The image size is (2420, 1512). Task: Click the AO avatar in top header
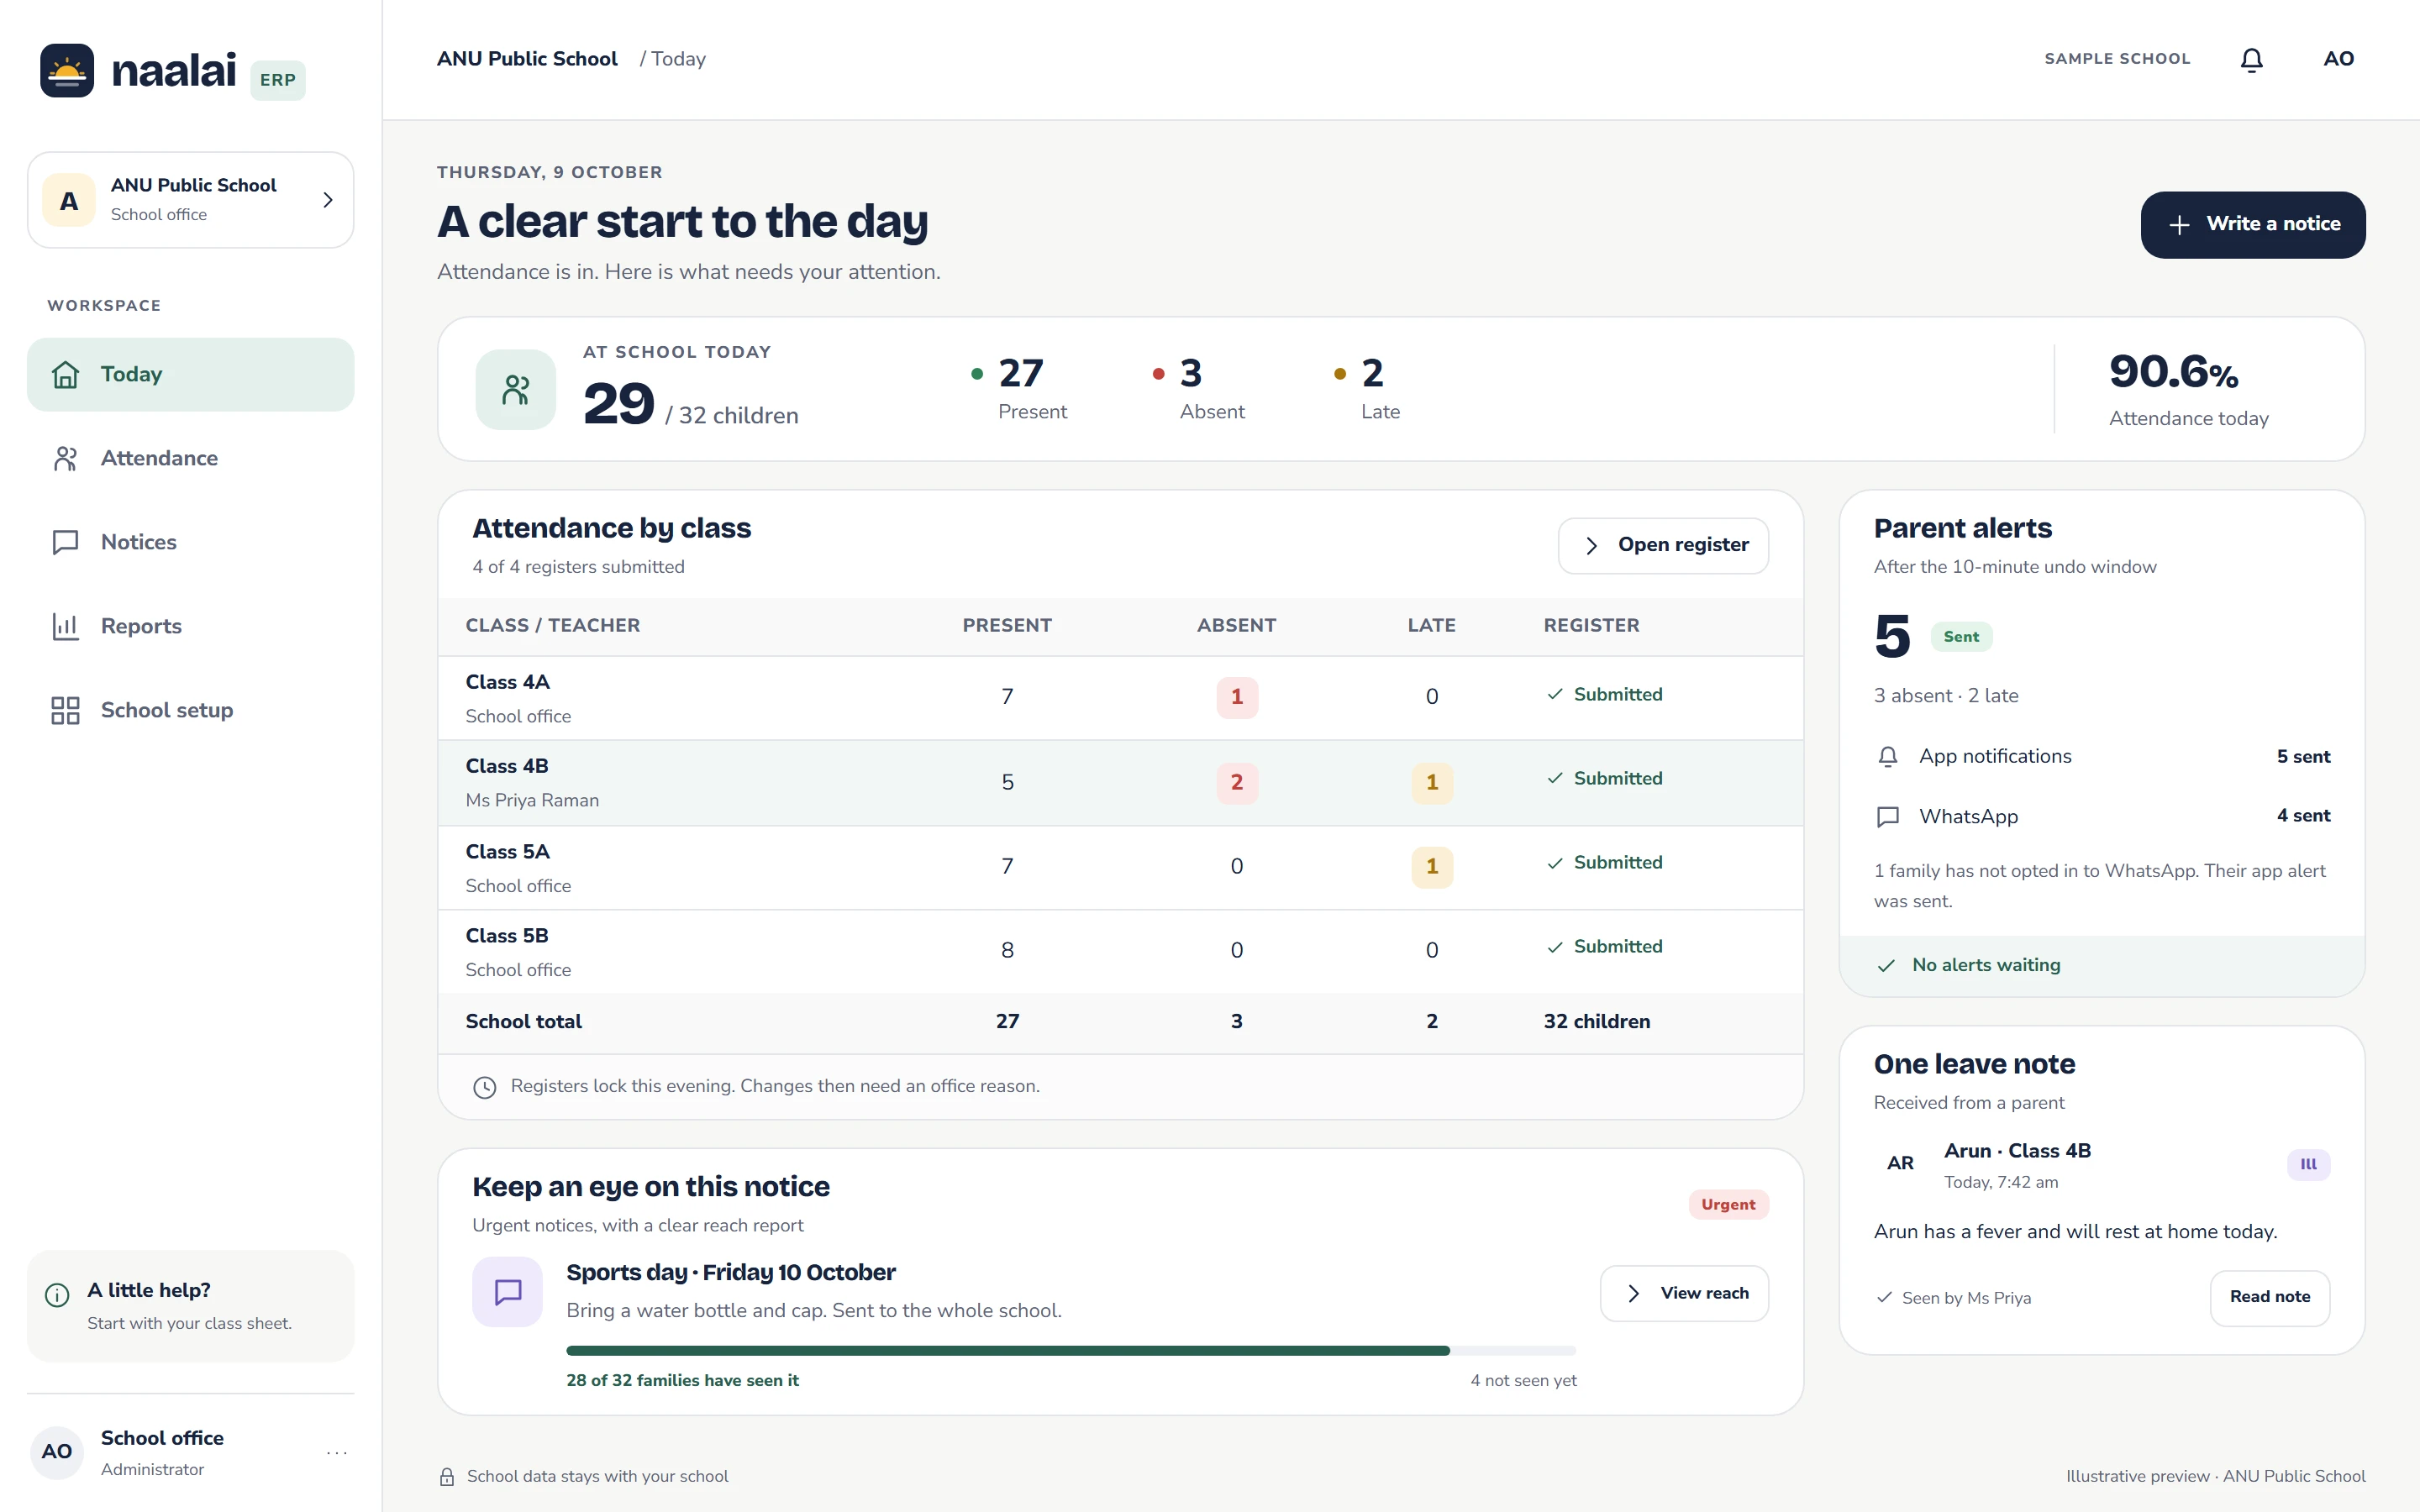(x=2338, y=59)
